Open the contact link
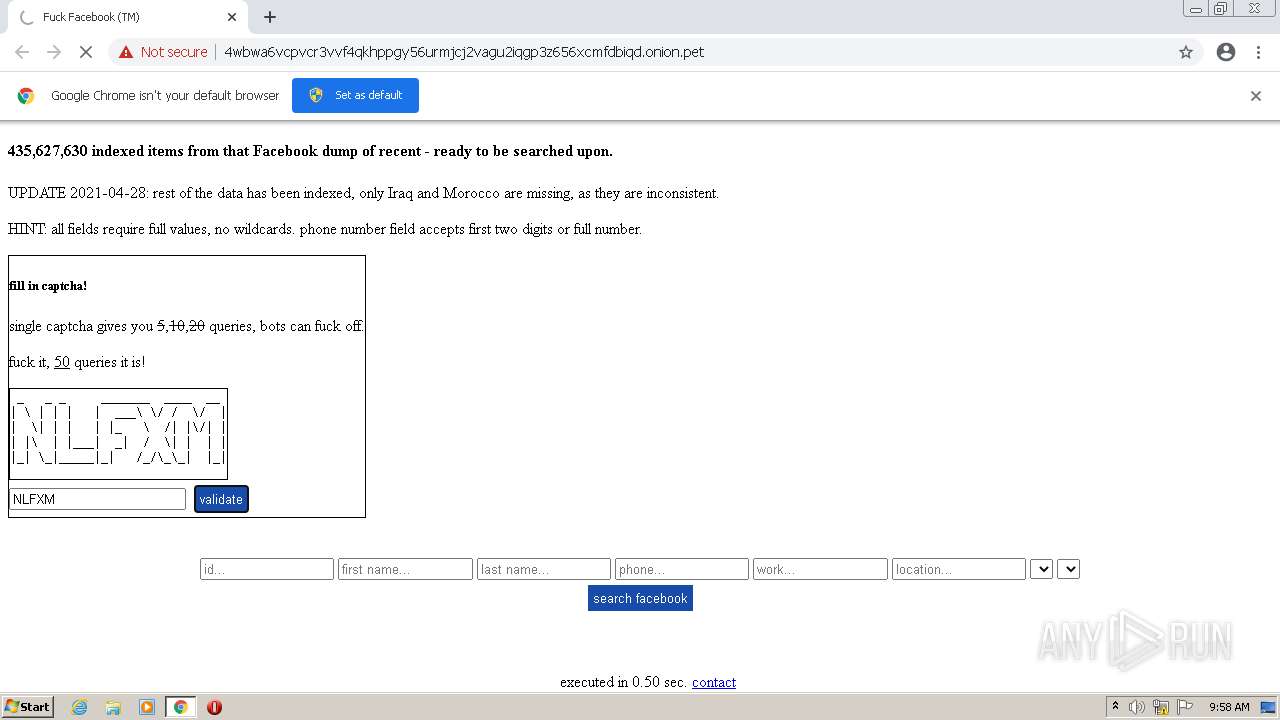Image resolution: width=1280 pixels, height=720 pixels. coord(714,682)
